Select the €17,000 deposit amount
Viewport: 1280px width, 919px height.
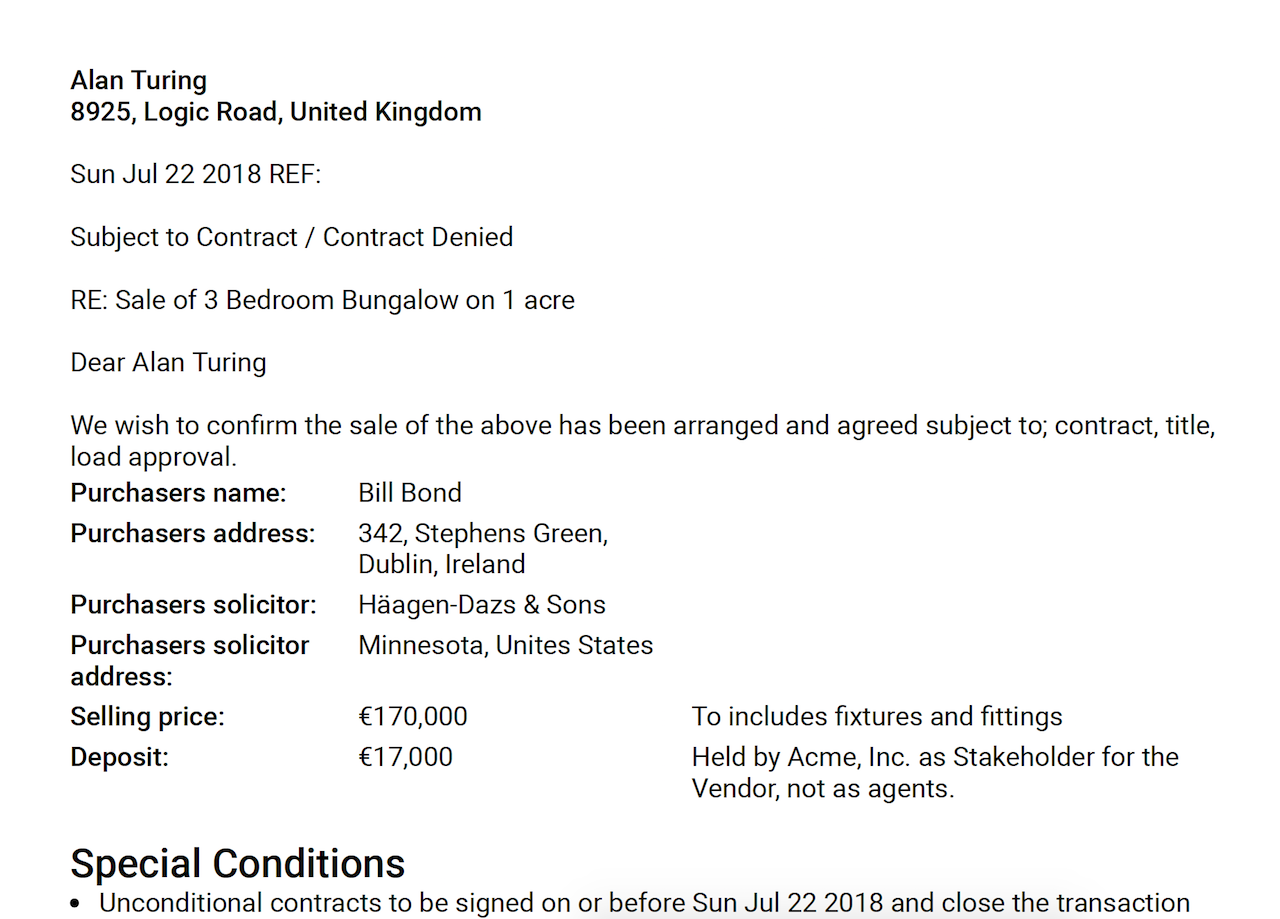(x=405, y=757)
